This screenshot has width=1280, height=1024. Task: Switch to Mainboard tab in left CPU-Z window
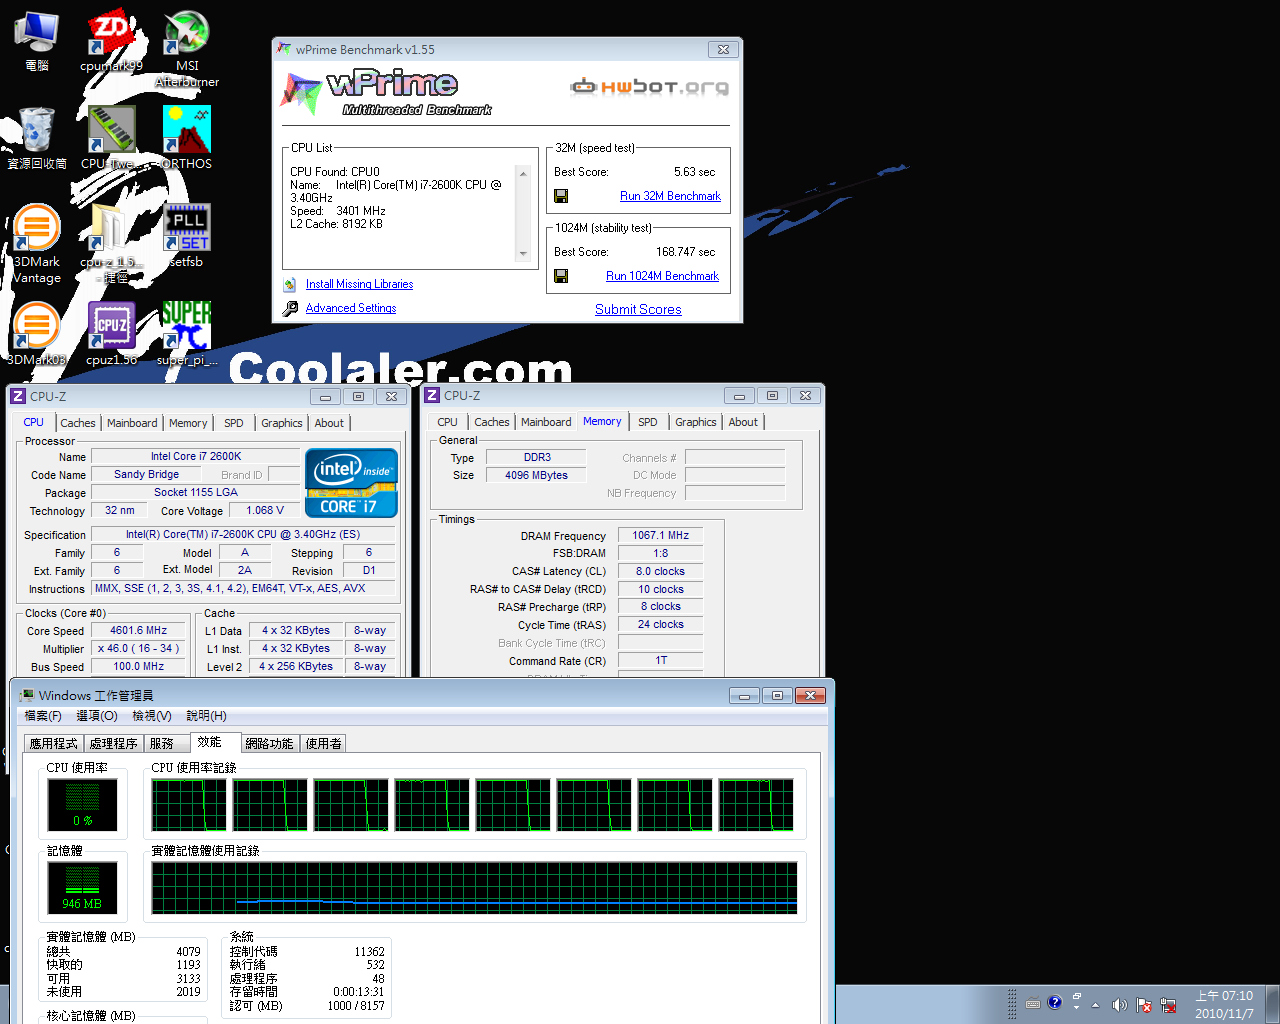click(132, 423)
